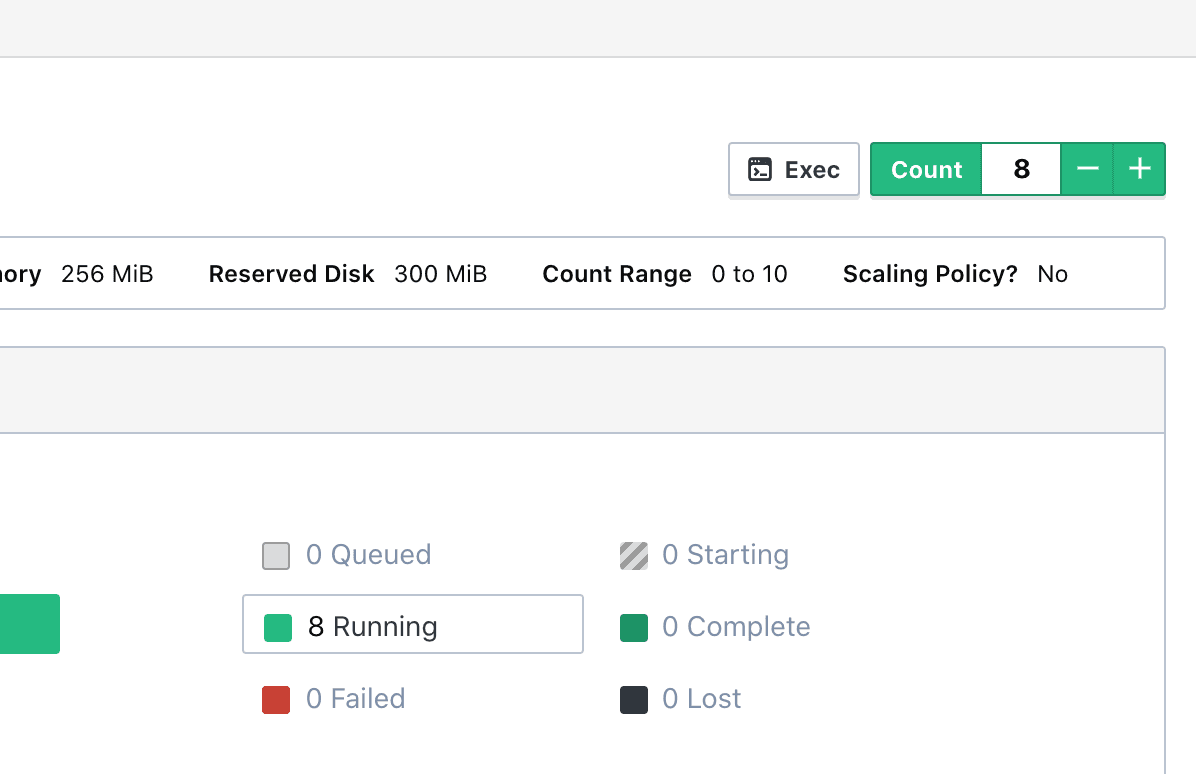Image resolution: width=1196 pixels, height=774 pixels.
Task: Click the striped Starting legend swatch
Action: coord(634,556)
